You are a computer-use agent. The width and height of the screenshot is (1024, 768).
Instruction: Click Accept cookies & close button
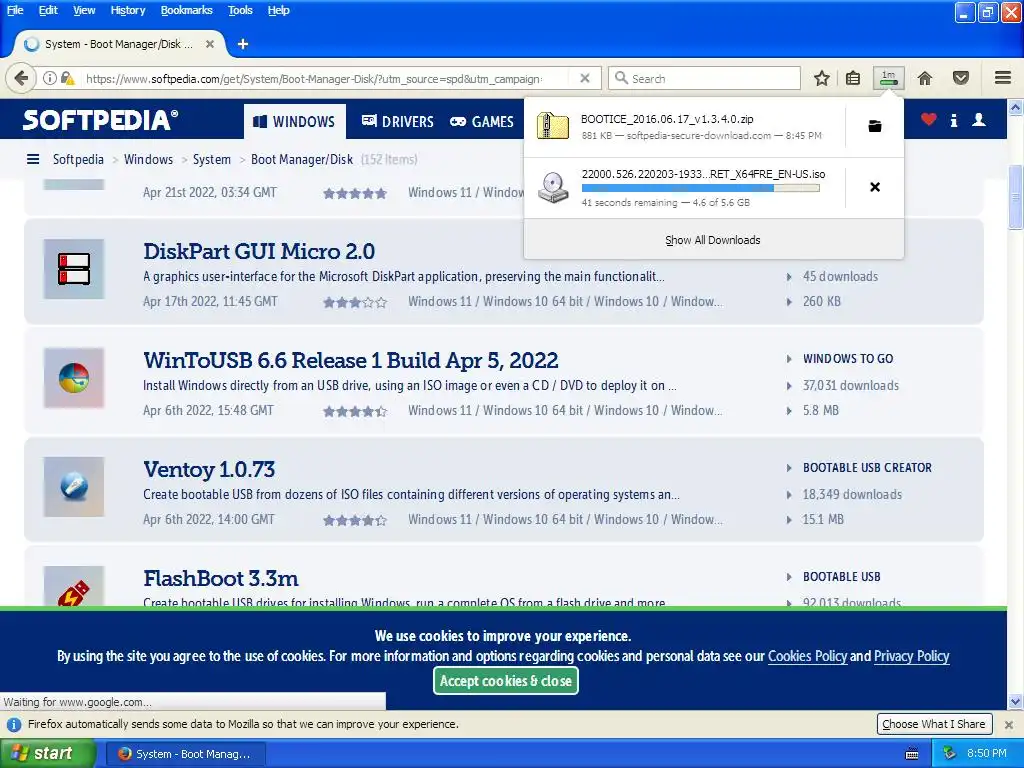pyautogui.click(x=505, y=680)
